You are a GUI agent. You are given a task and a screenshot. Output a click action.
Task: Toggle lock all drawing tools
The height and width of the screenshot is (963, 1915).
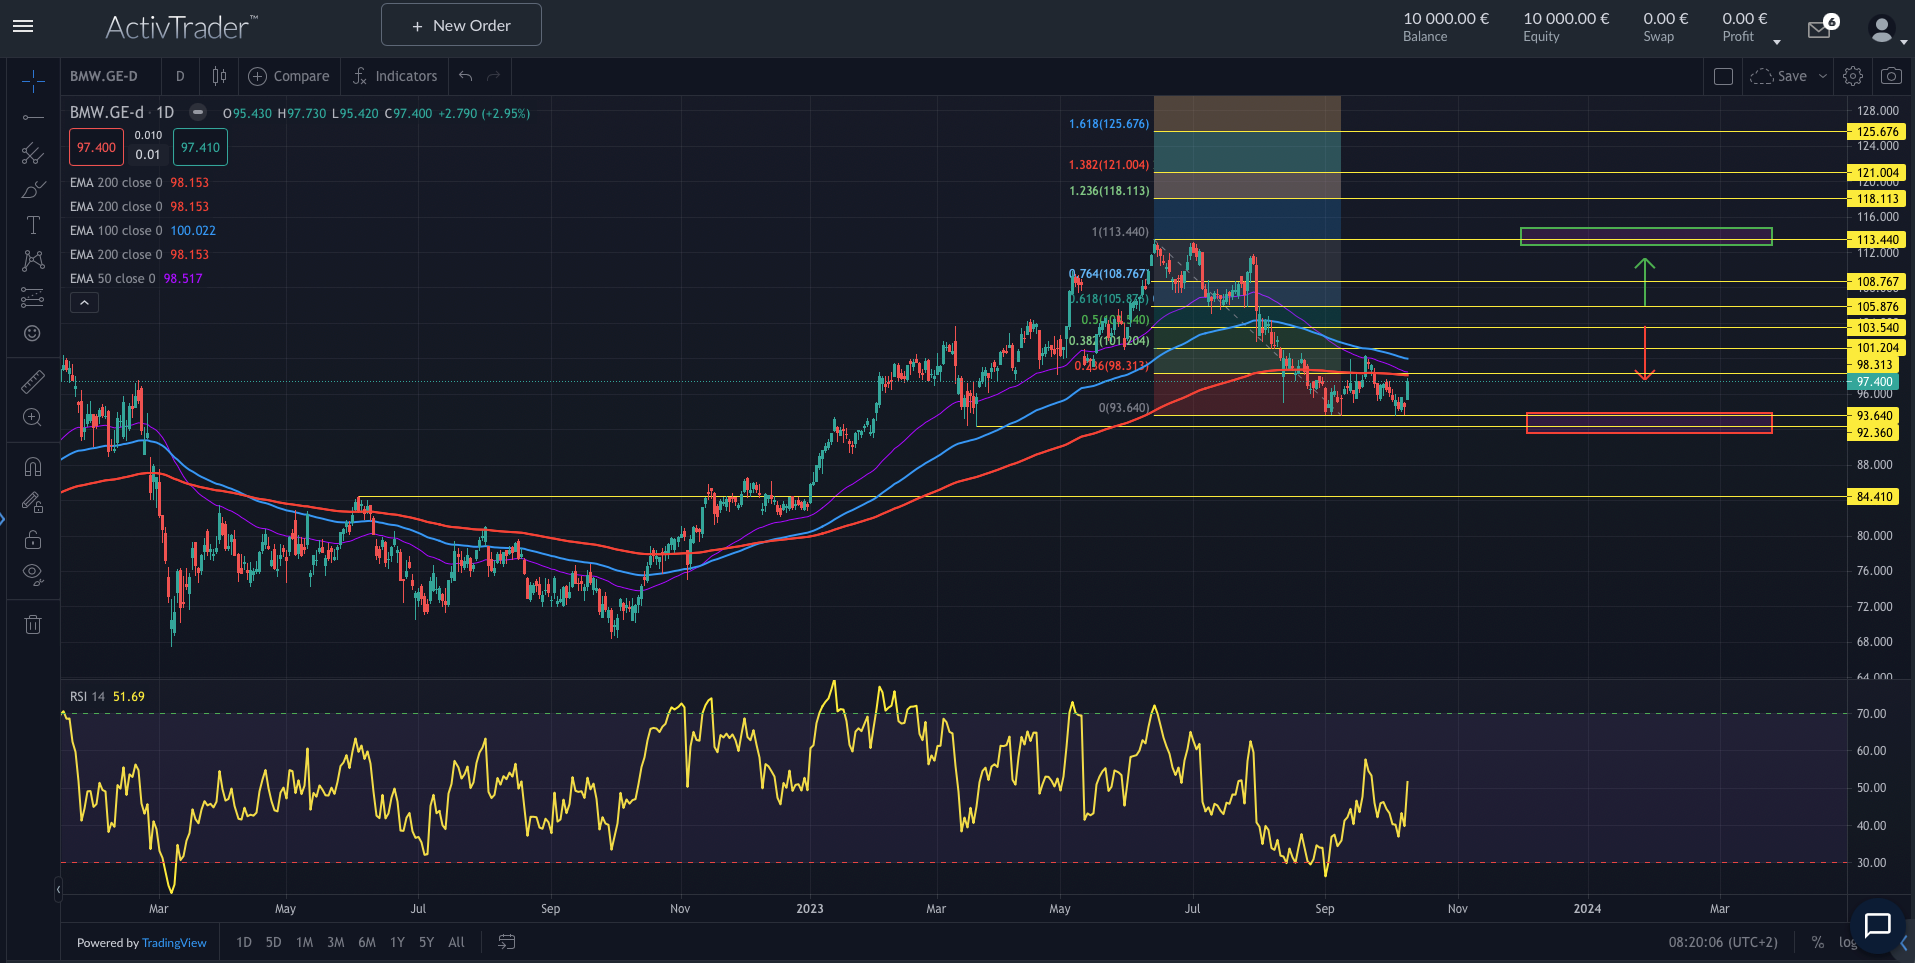click(33, 540)
